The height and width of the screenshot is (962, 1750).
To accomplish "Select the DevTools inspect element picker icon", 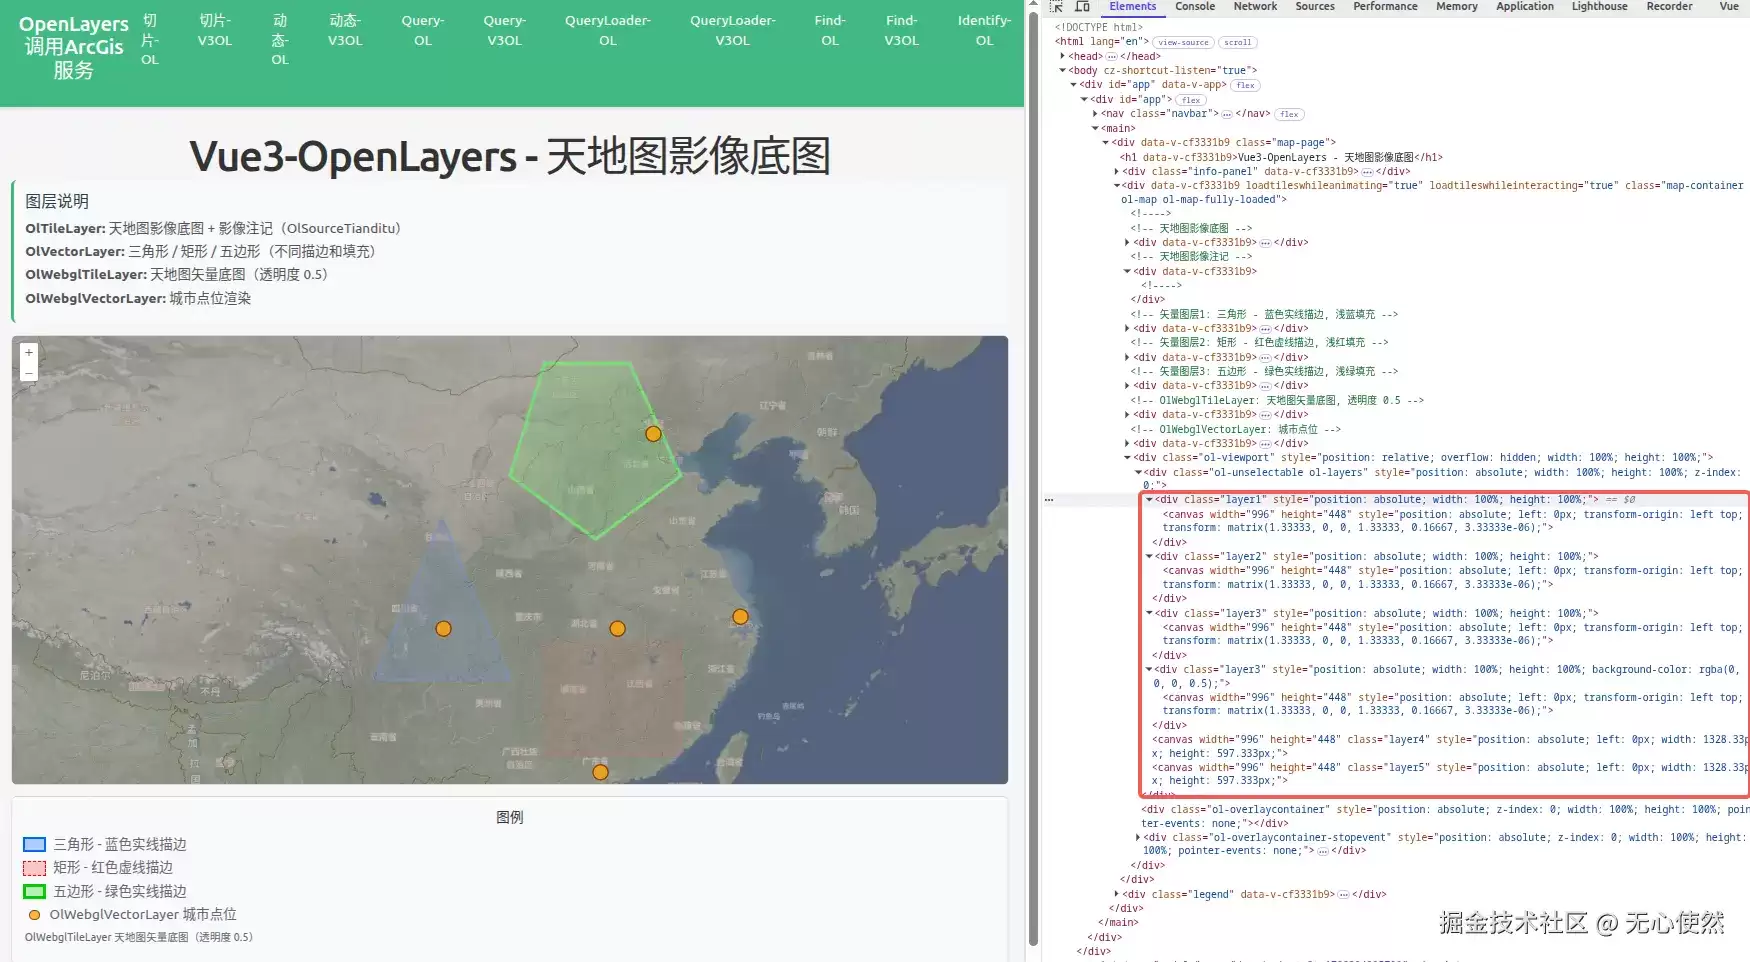I will tap(1056, 6).
